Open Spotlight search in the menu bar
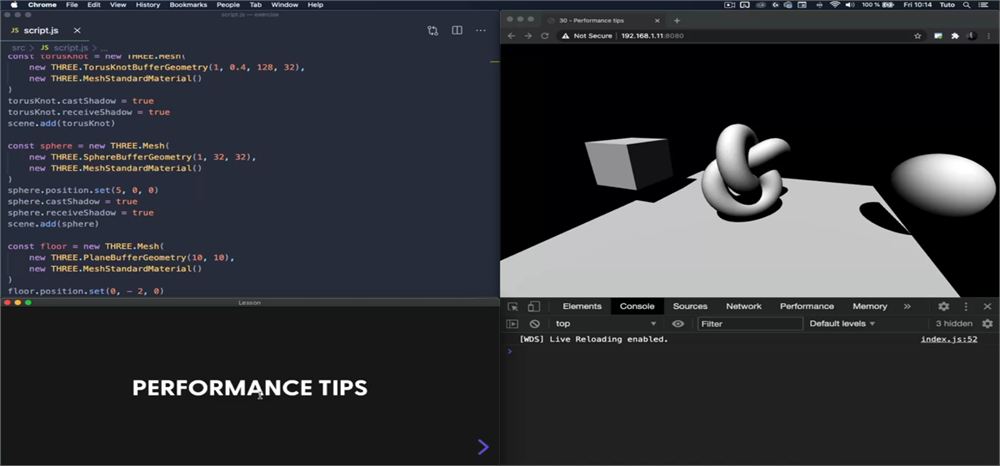This screenshot has width=1000, height=466. point(966,4)
